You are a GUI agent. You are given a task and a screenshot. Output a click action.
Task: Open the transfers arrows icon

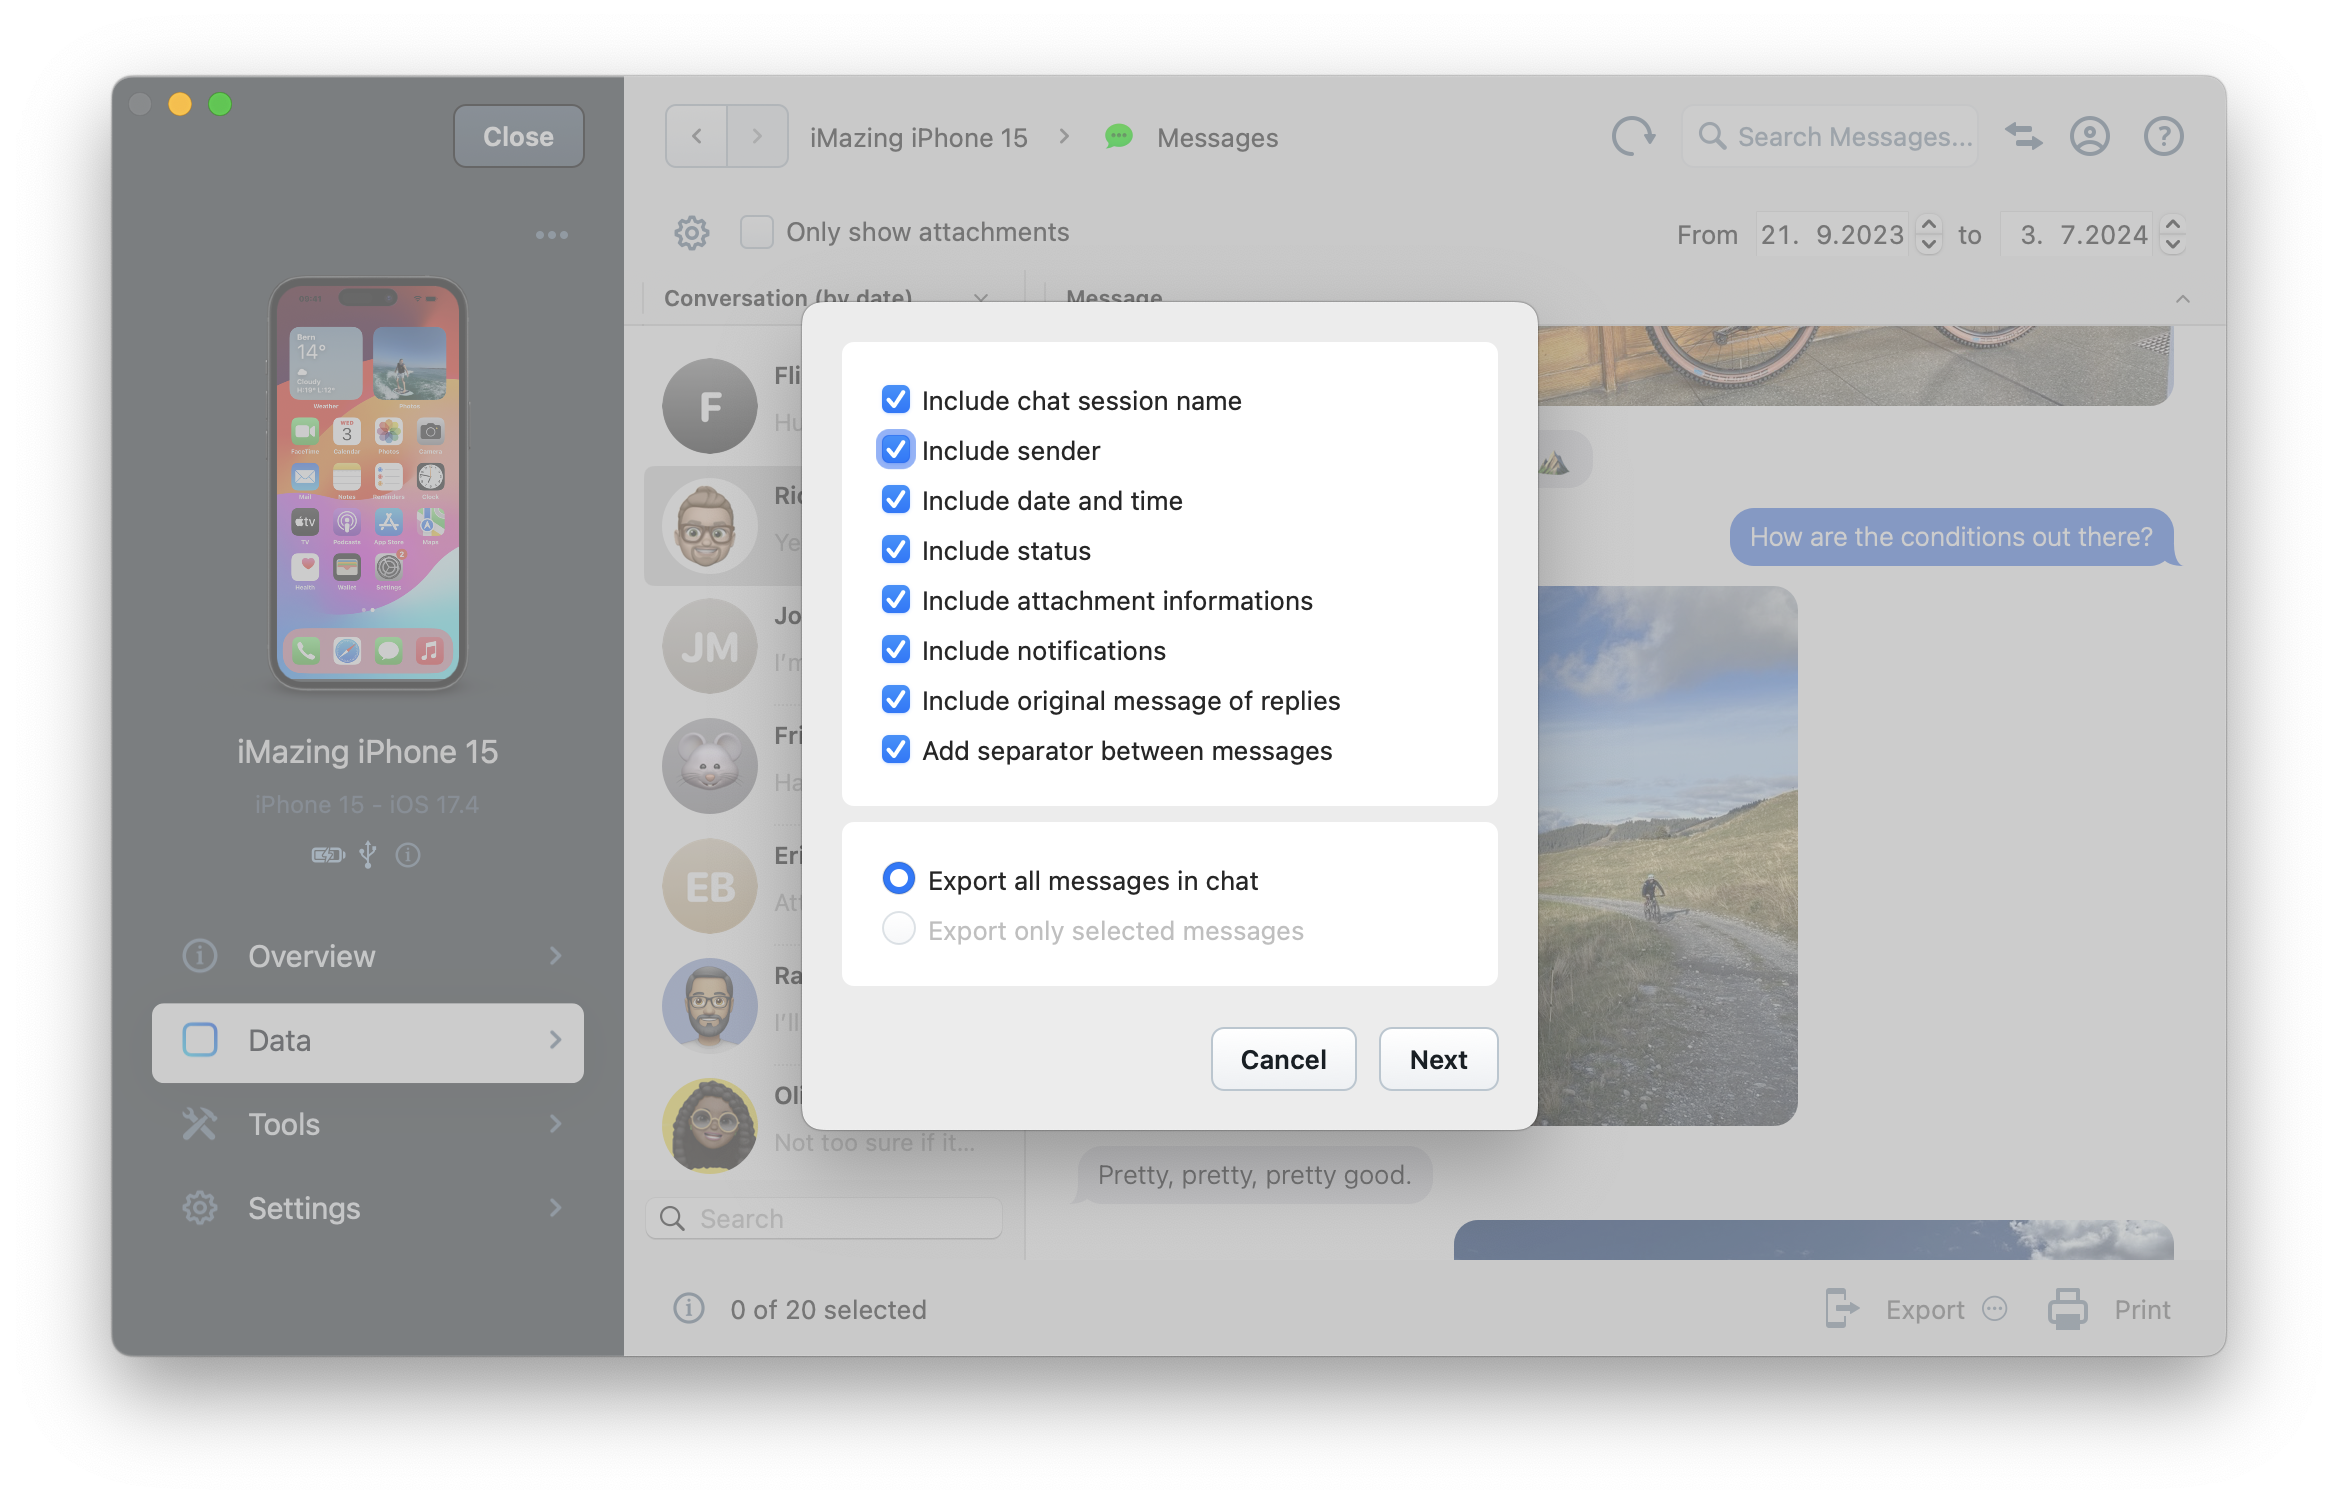pos(2023,136)
